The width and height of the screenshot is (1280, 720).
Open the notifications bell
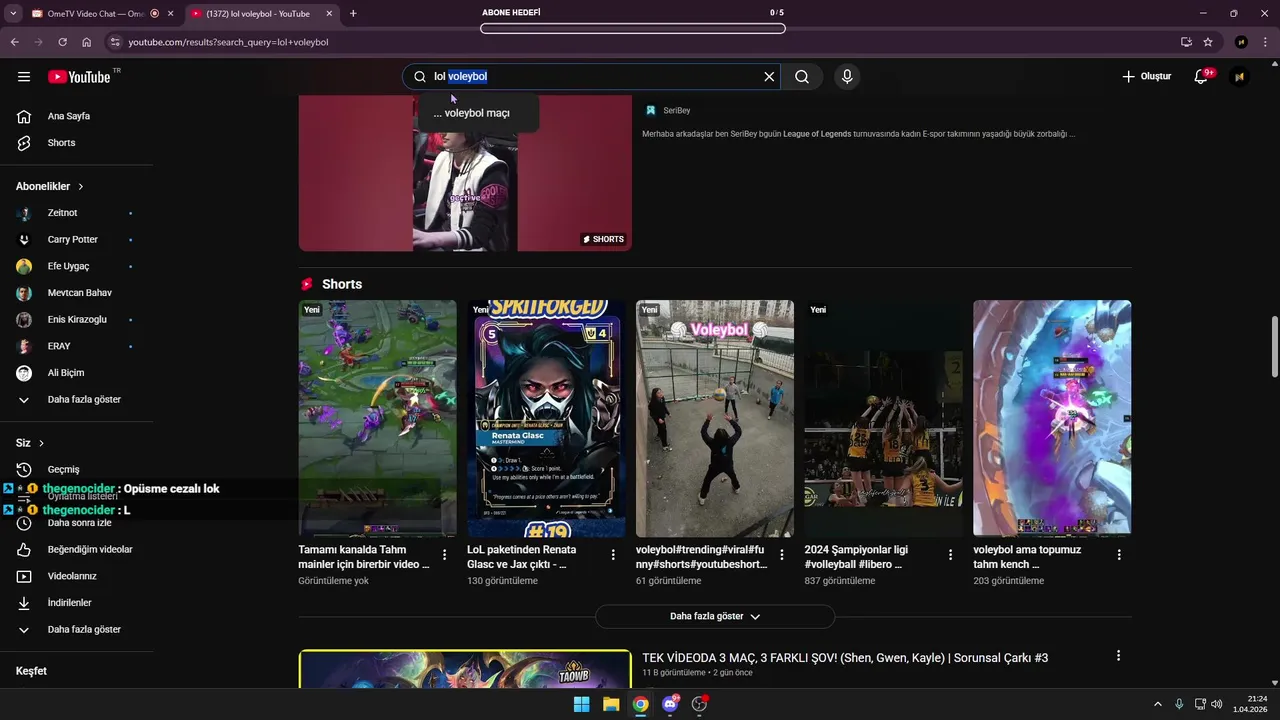click(x=1201, y=77)
